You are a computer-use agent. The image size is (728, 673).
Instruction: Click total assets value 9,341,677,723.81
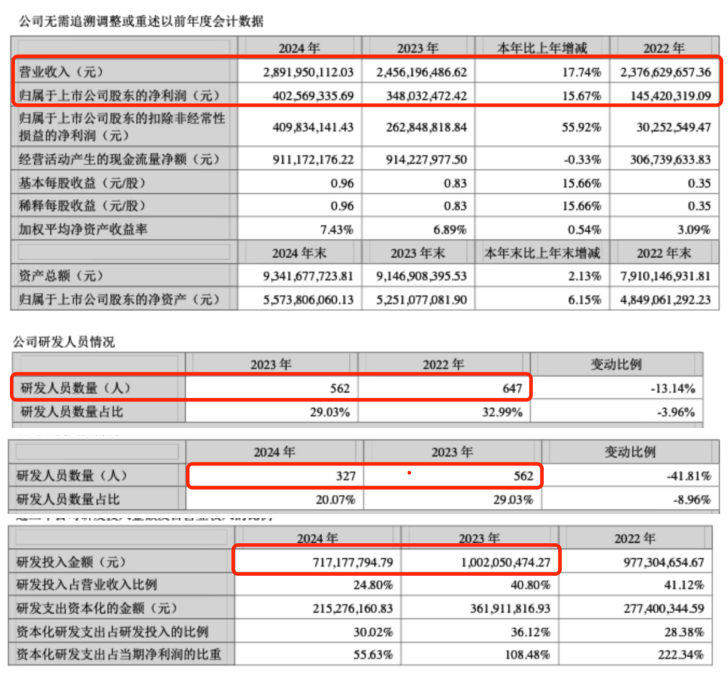(x=302, y=275)
